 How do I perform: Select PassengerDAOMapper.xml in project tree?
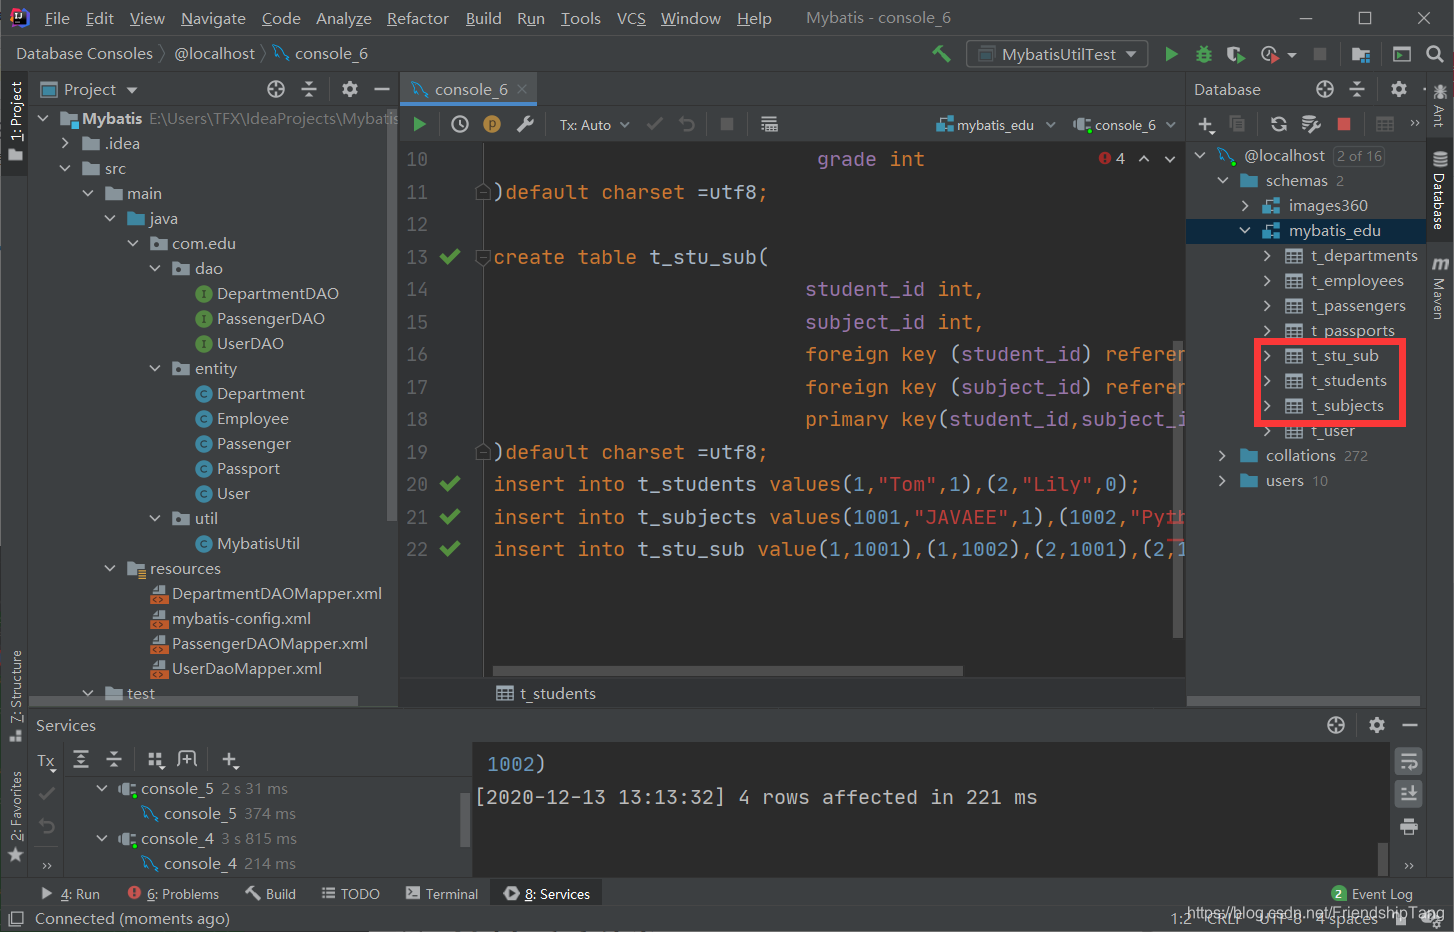[269, 644]
